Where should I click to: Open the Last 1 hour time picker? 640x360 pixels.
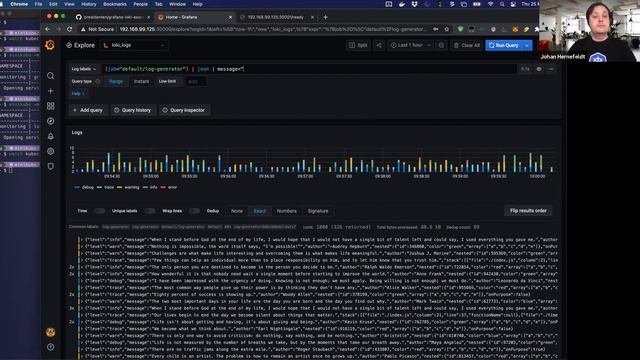tap(410, 45)
